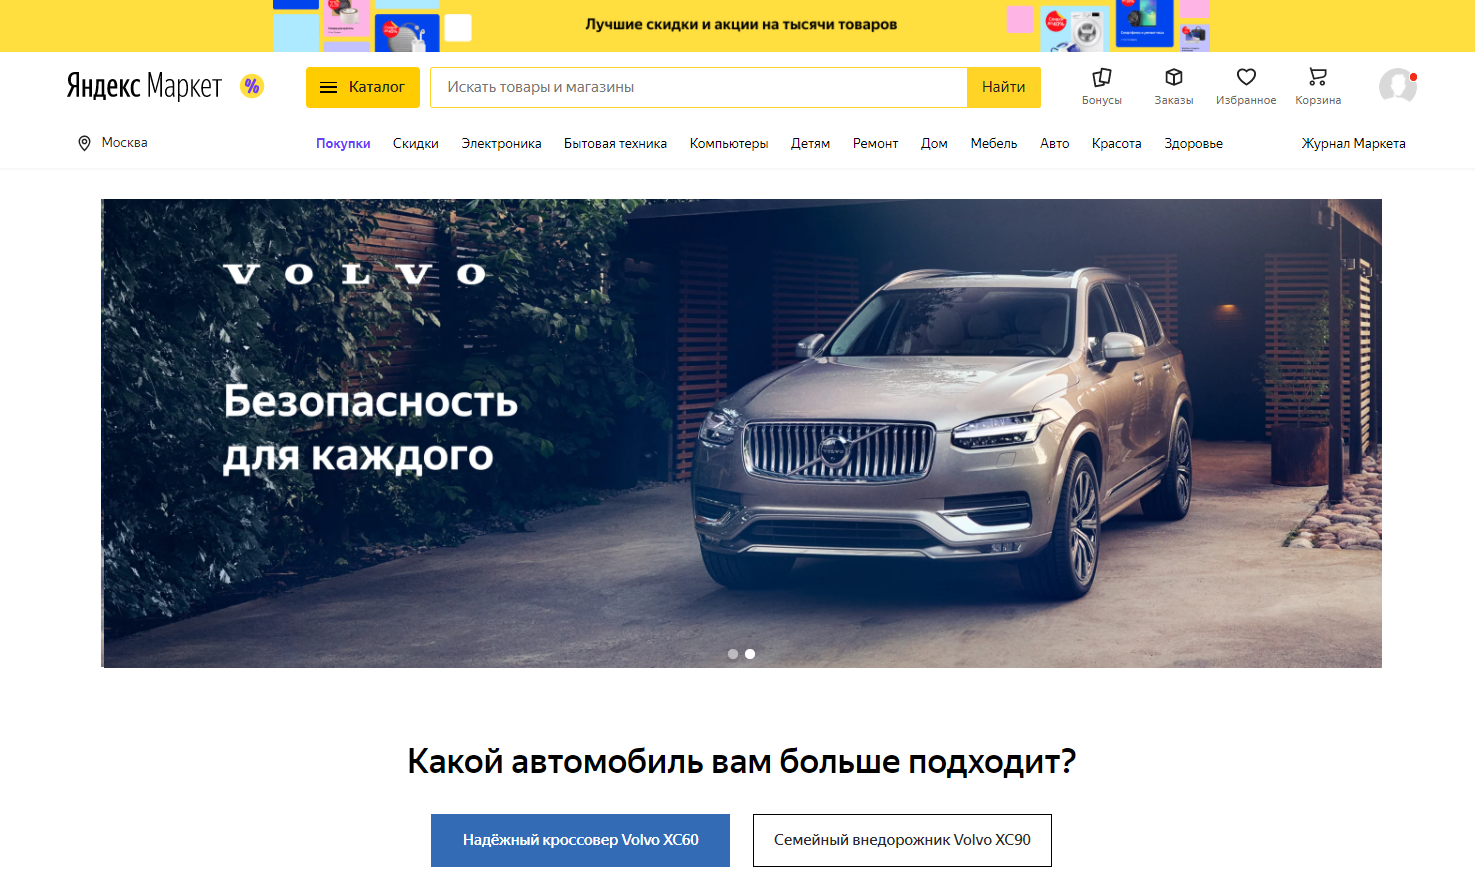
Task: Choose Надёжный кроссовер Volvo XC60 option
Action: click(x=580, y=840)
